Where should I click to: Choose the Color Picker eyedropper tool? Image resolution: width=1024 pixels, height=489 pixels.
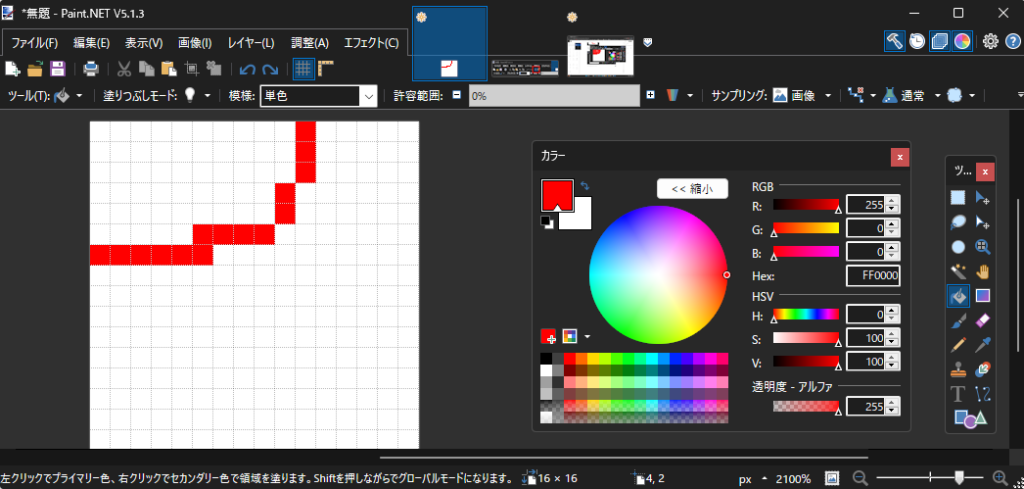[983, 345]
